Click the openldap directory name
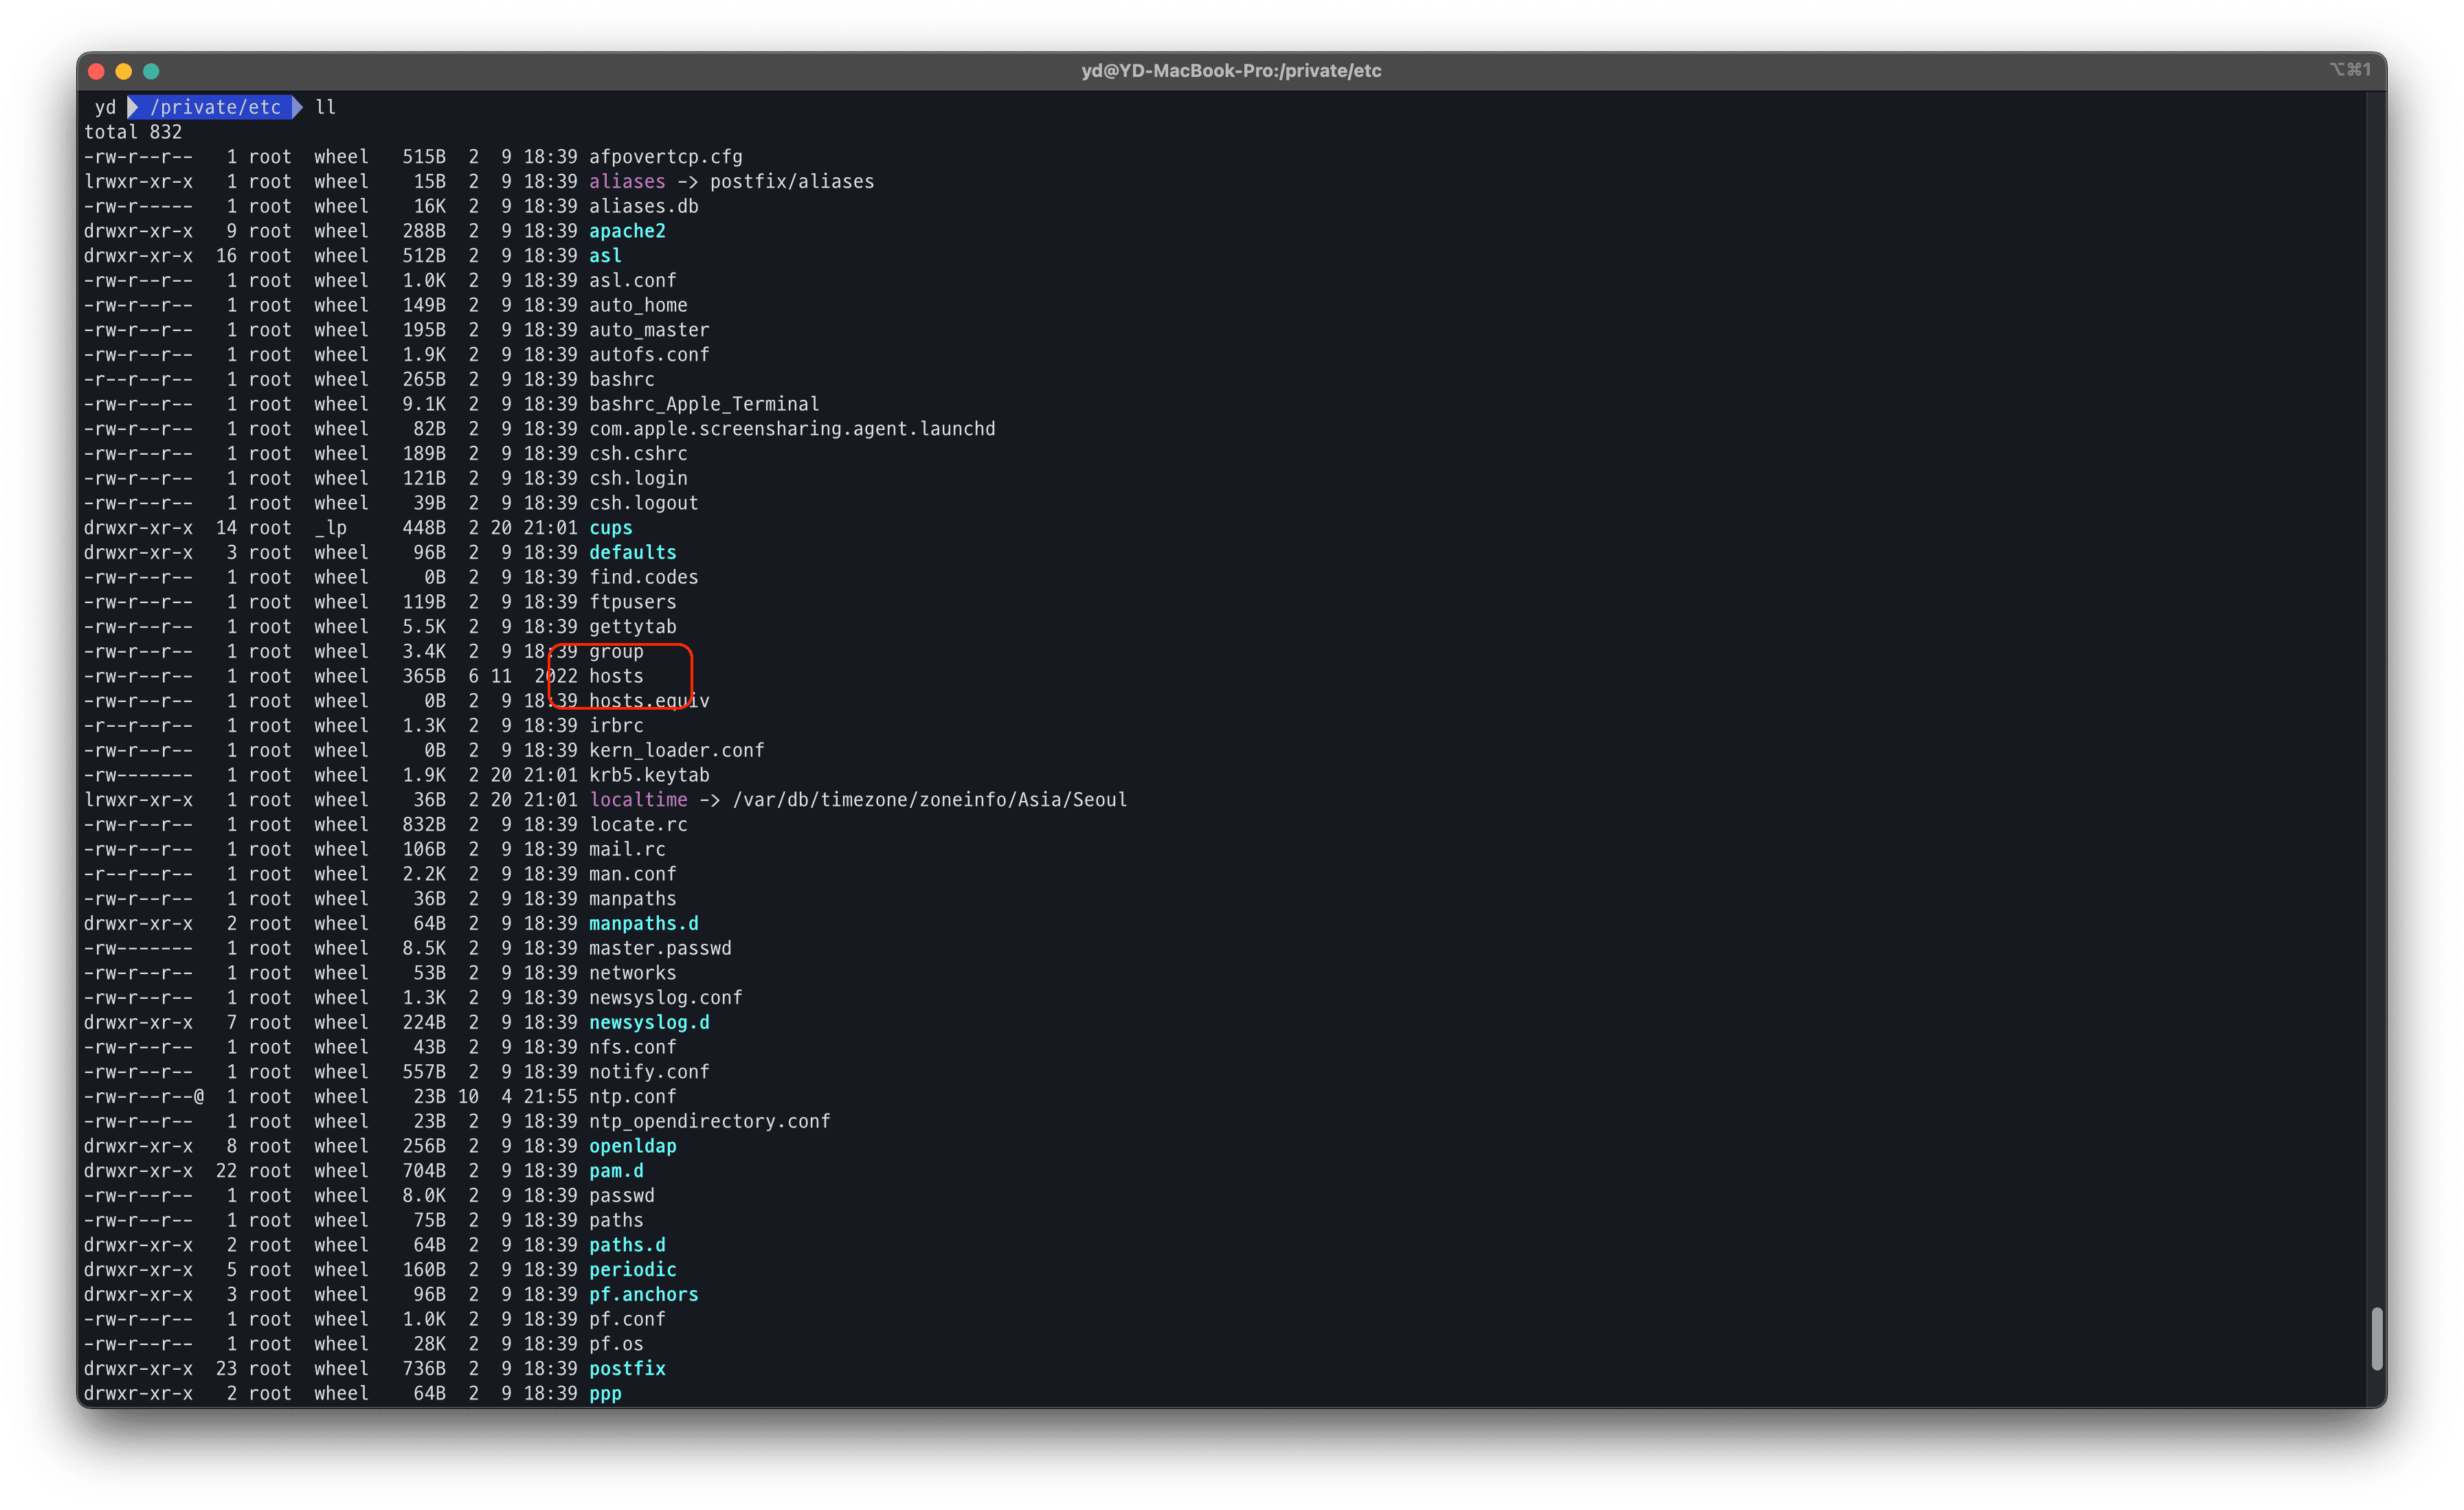 (x=632, y=1146)
